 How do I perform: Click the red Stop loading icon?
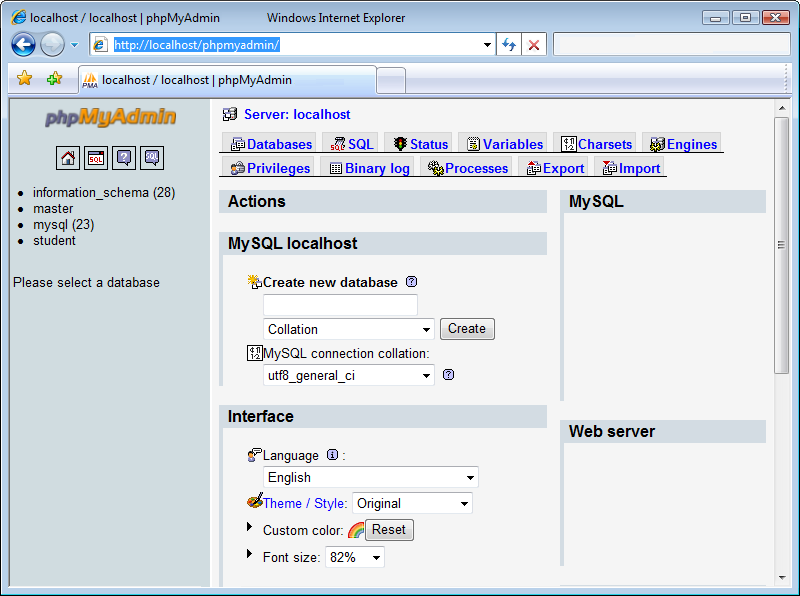[534, 45]
